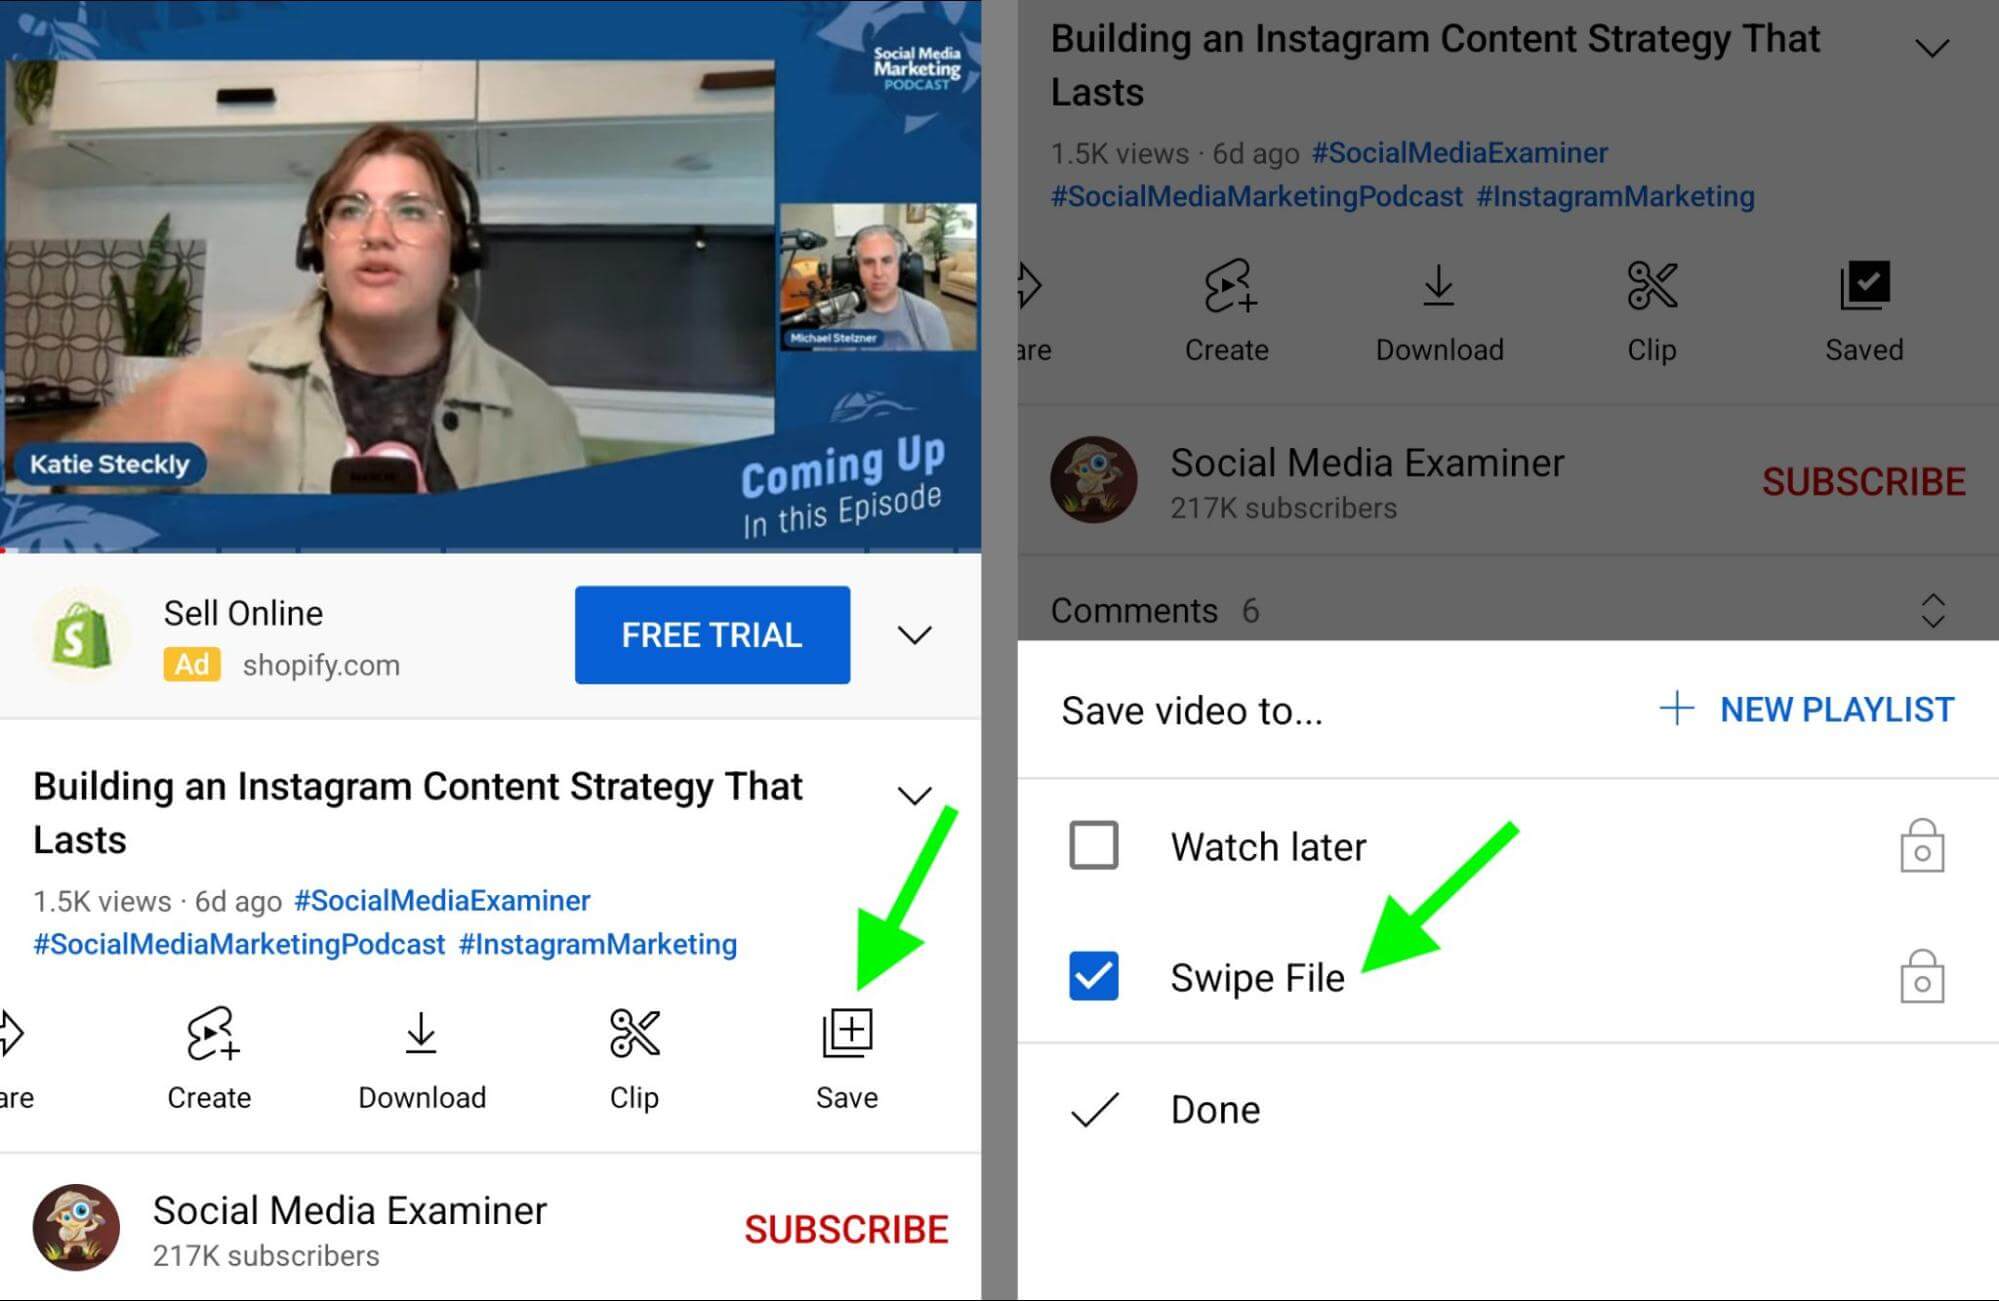Viewport: 1999px width, 1301px height.
Task: Tap the lock icon beside Watch later
Action: [1922, 846]
